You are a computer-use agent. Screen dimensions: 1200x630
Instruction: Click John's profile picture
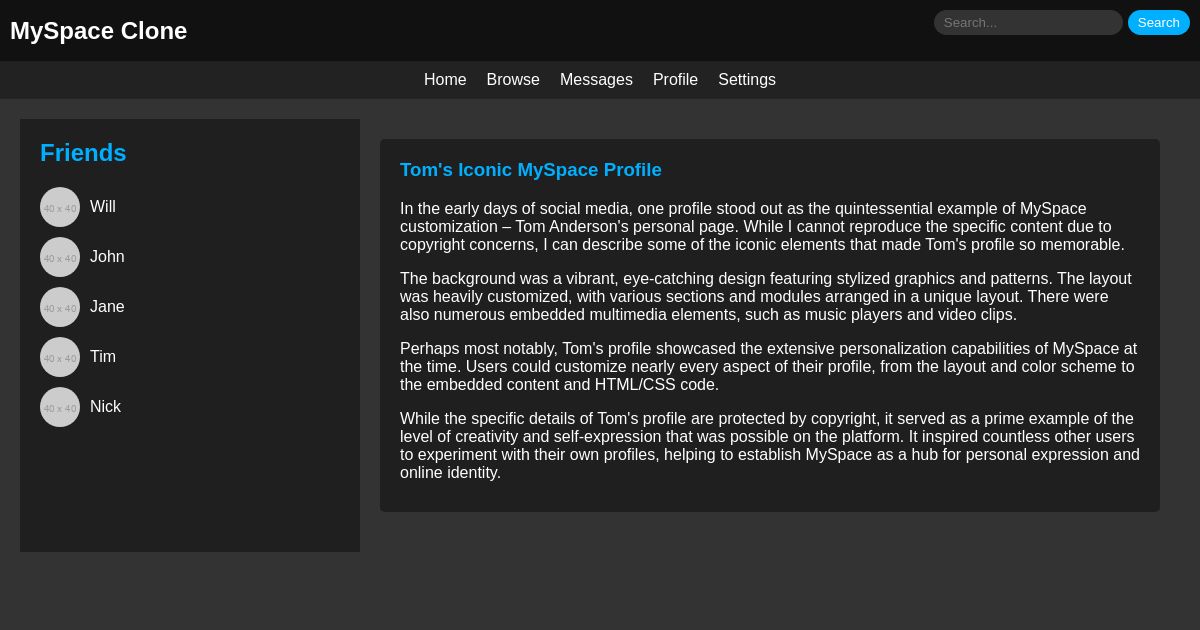pos(60,257)
